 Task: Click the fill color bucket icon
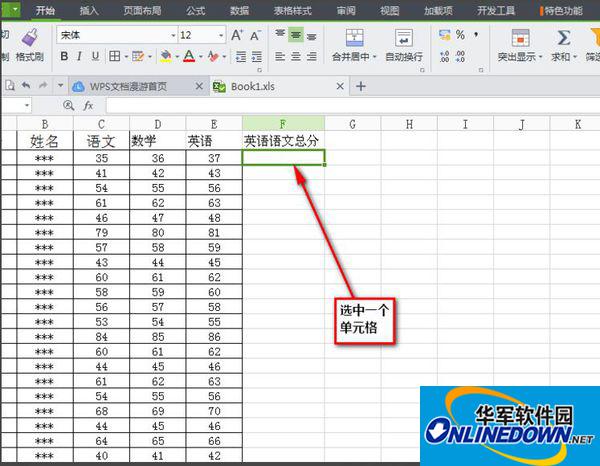(166, 56)
